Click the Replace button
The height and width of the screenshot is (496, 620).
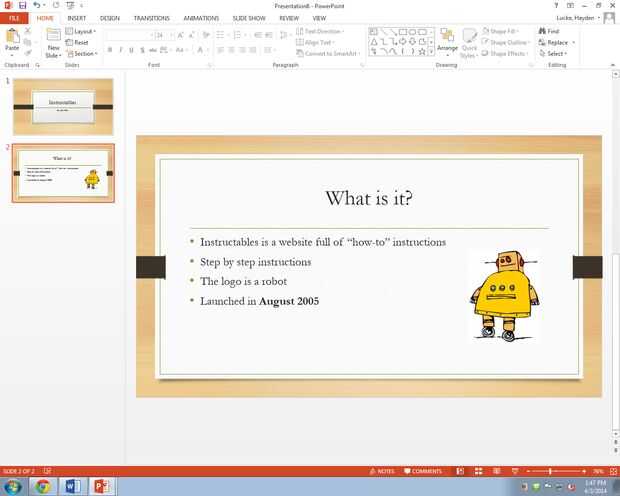click(554, 42)
